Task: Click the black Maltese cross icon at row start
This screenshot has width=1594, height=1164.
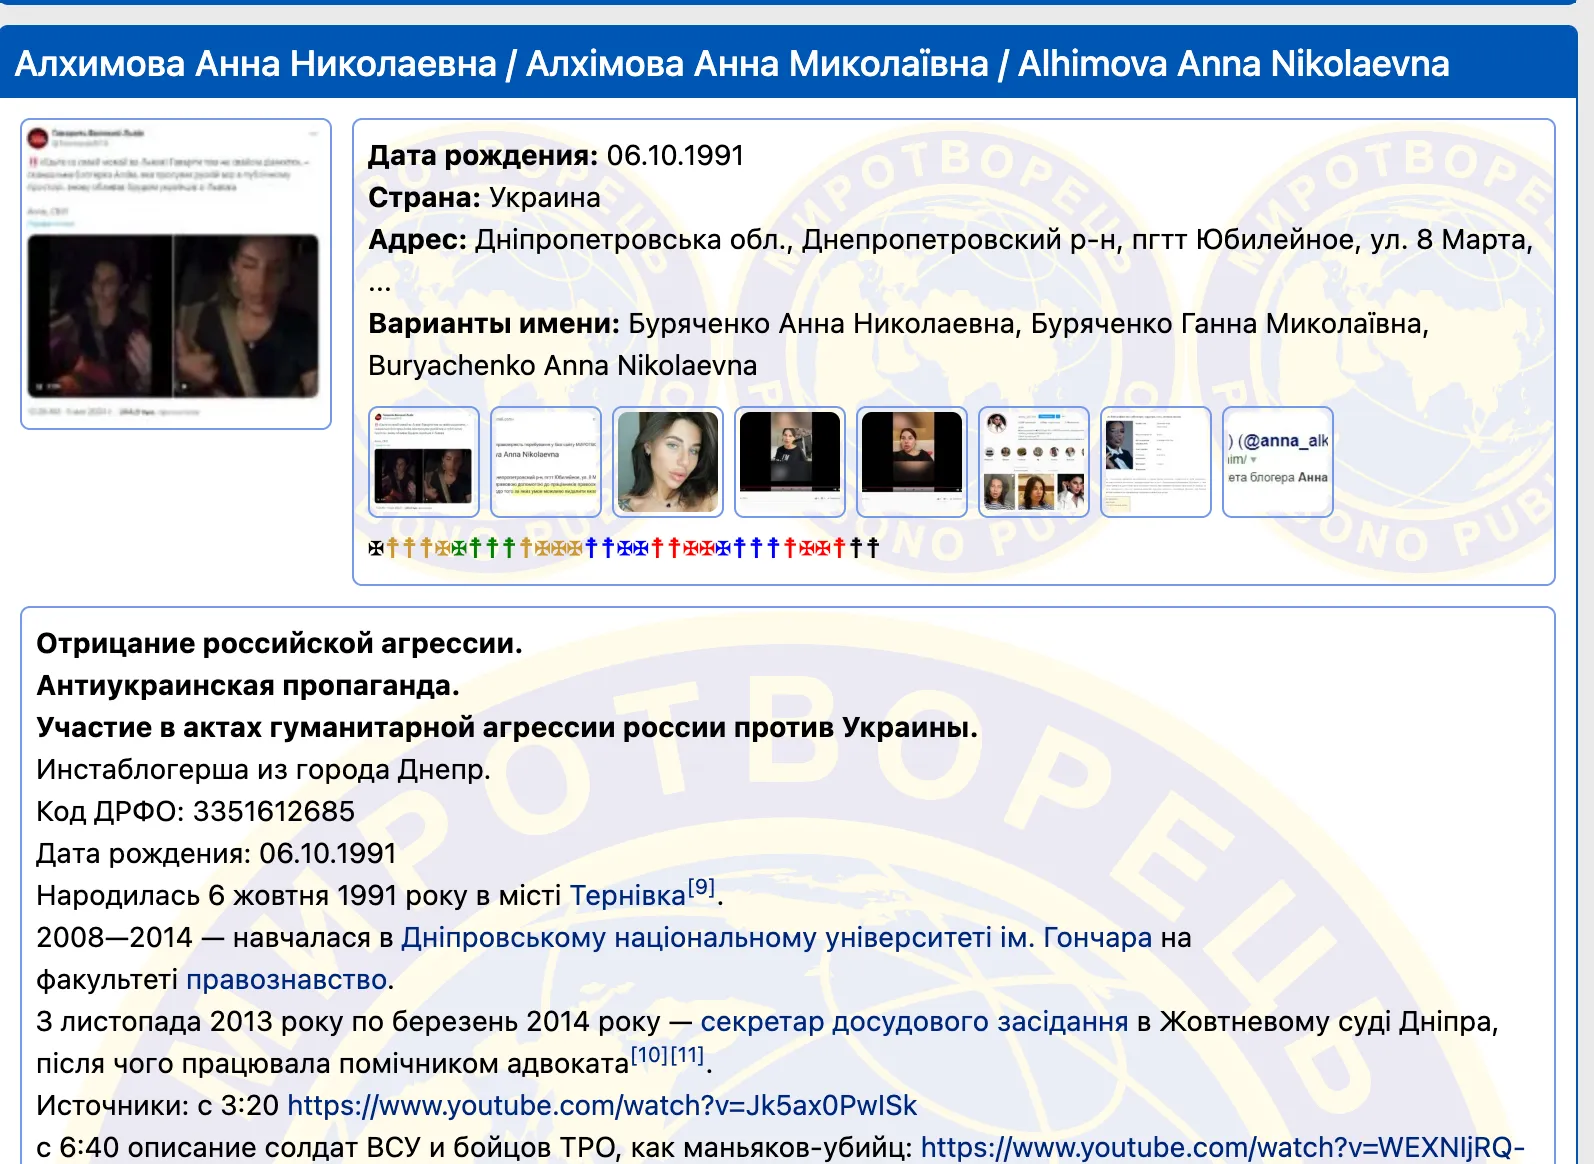Action: click(376, 548)
